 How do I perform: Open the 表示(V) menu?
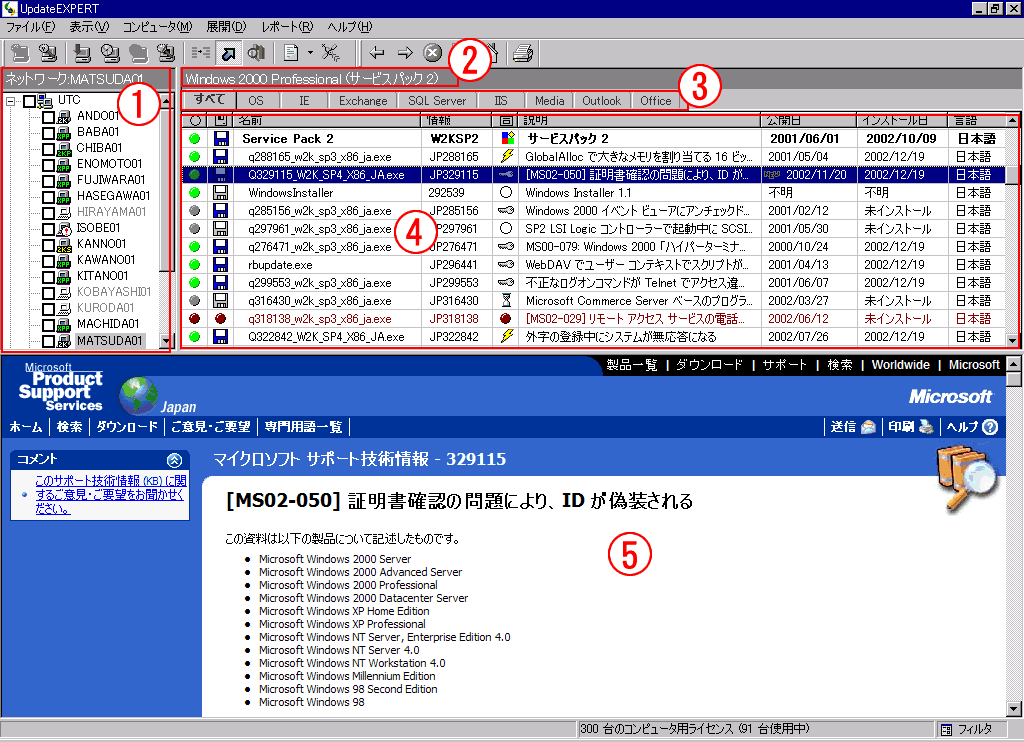coord(89,27)
